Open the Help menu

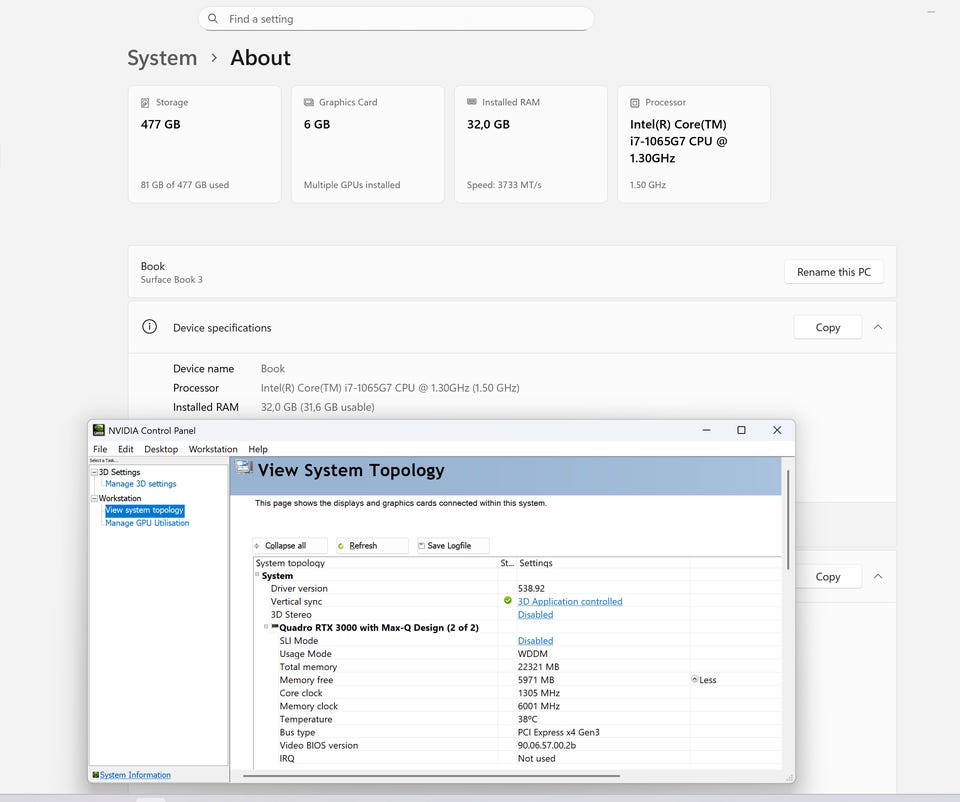pyautogui.click(x=258, y=449)
